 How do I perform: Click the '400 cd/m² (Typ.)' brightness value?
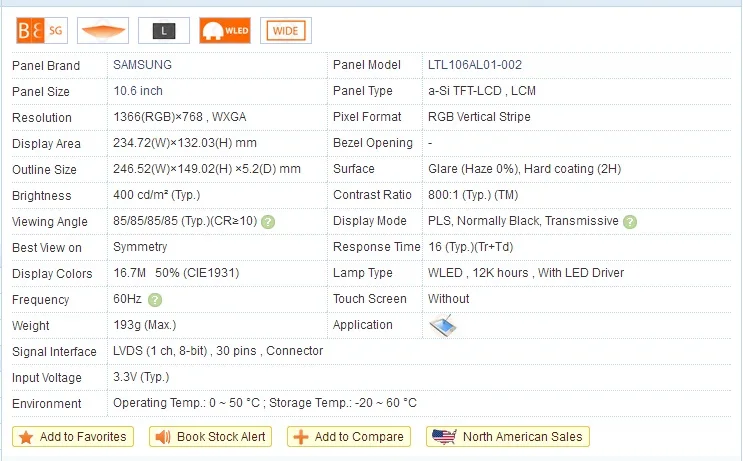[x=156, y=195]
